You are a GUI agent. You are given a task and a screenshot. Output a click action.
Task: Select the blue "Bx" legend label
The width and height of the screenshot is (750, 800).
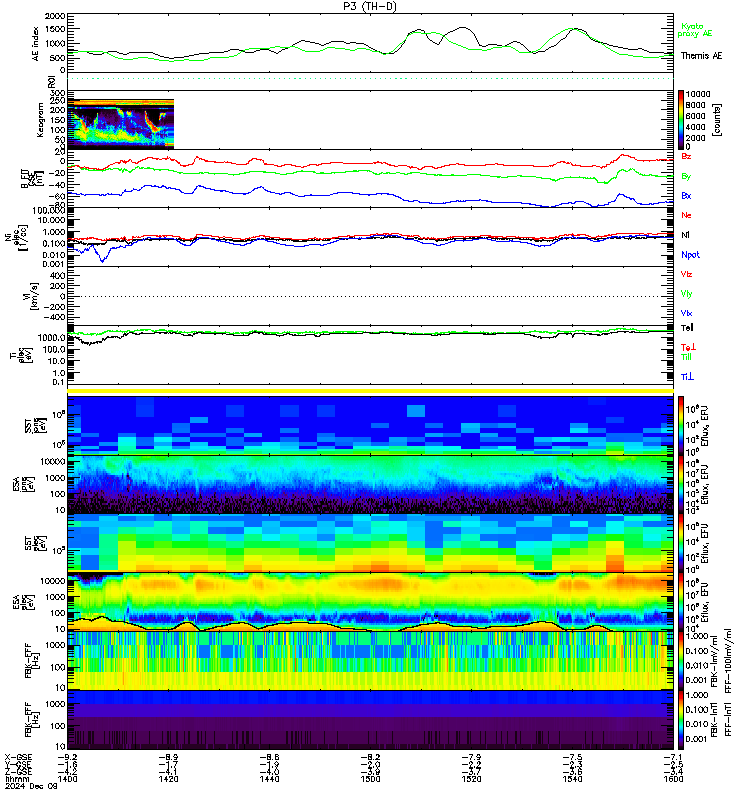coord(686,195)
